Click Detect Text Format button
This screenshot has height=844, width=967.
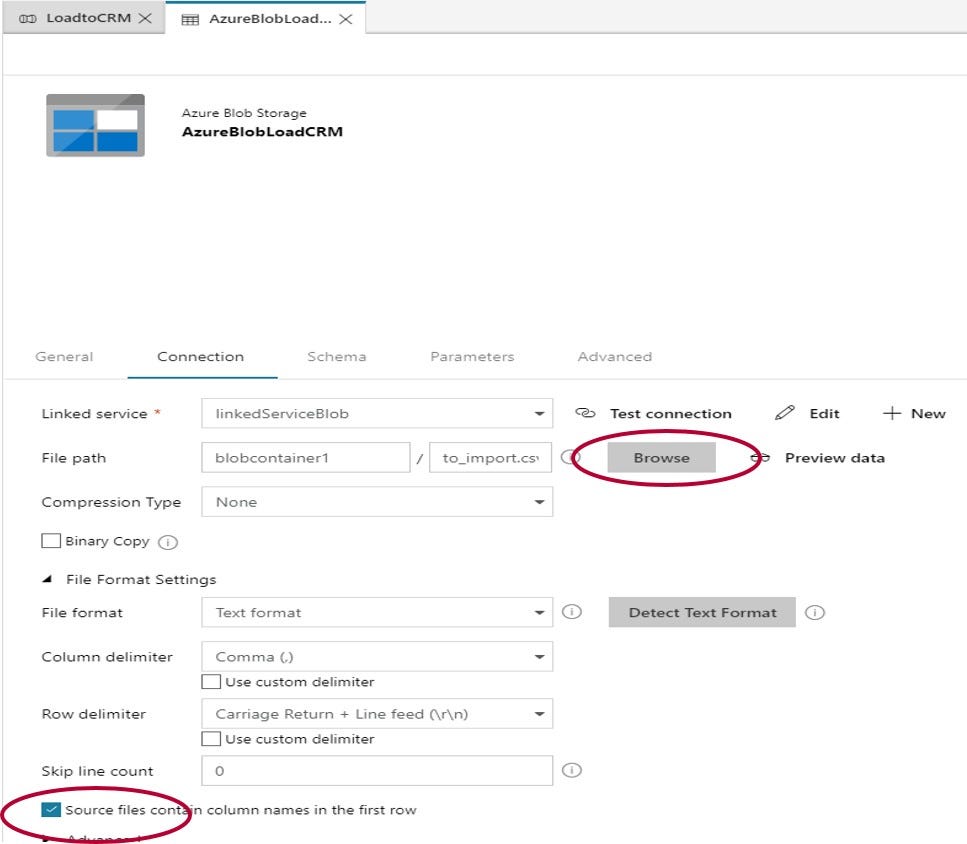(702, 612)
